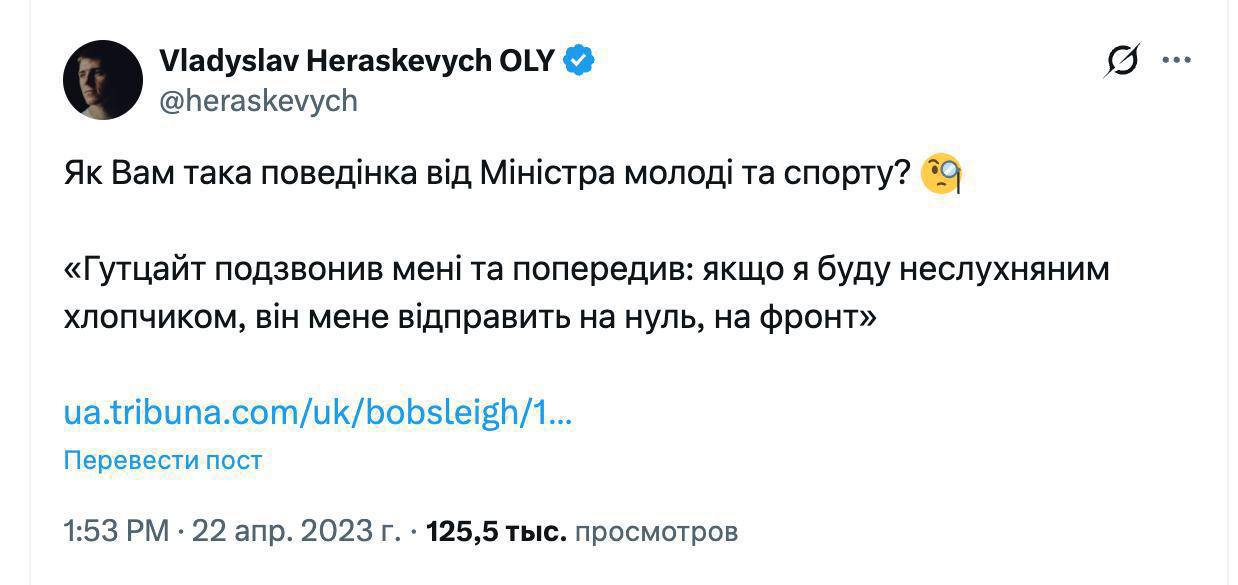Open Vladyslav Heraskevych's profile avatar
The width and height of the screenshot is (1238, 585).
(x=103, y=80)
